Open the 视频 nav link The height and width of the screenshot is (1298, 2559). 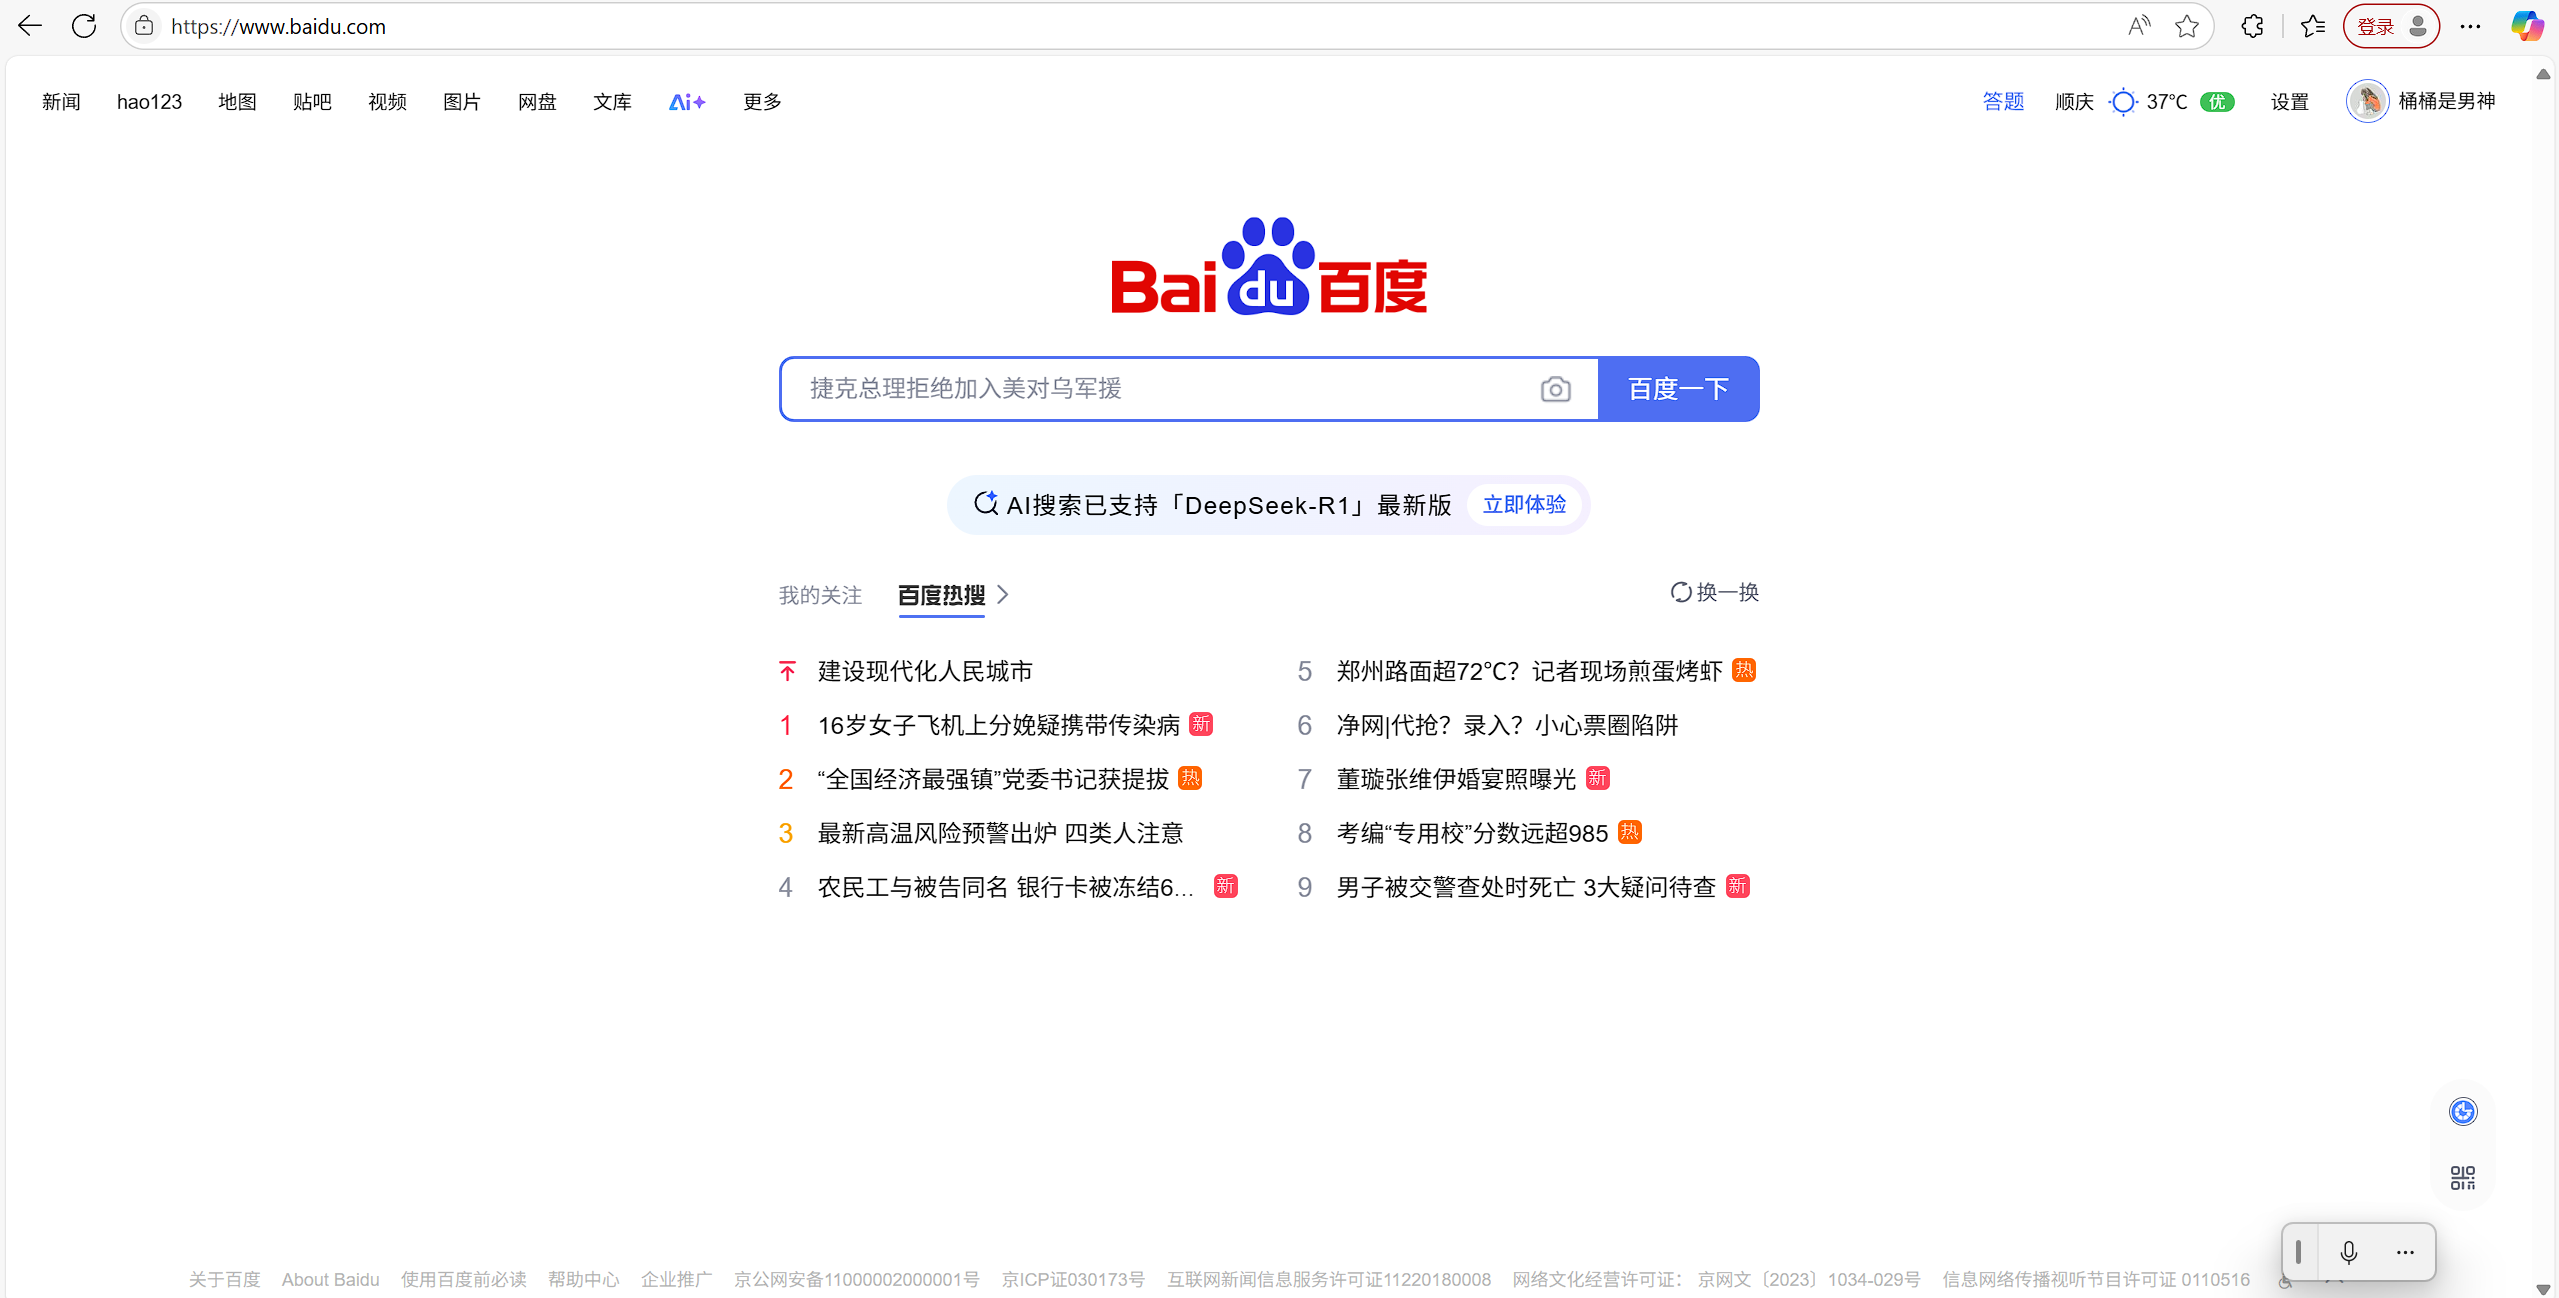point(387,102)
